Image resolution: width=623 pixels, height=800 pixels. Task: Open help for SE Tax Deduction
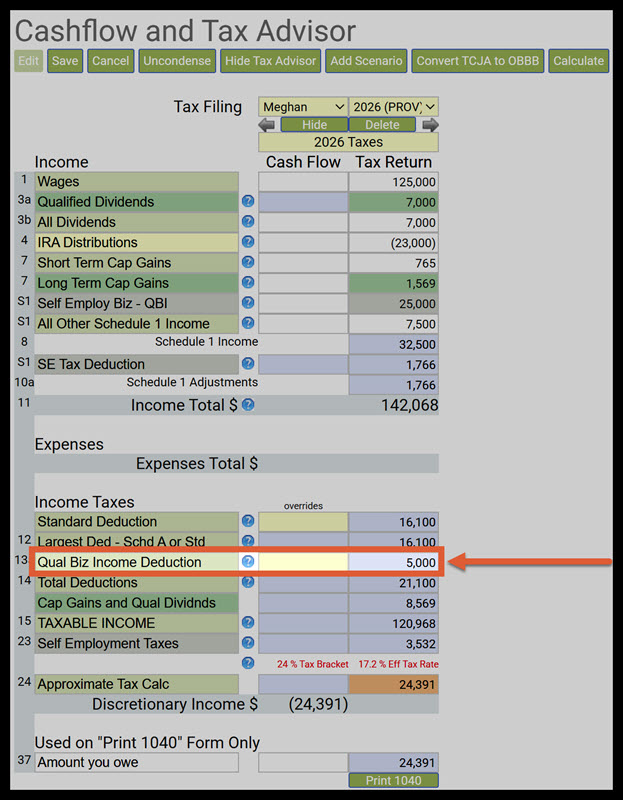coord(248,364)
